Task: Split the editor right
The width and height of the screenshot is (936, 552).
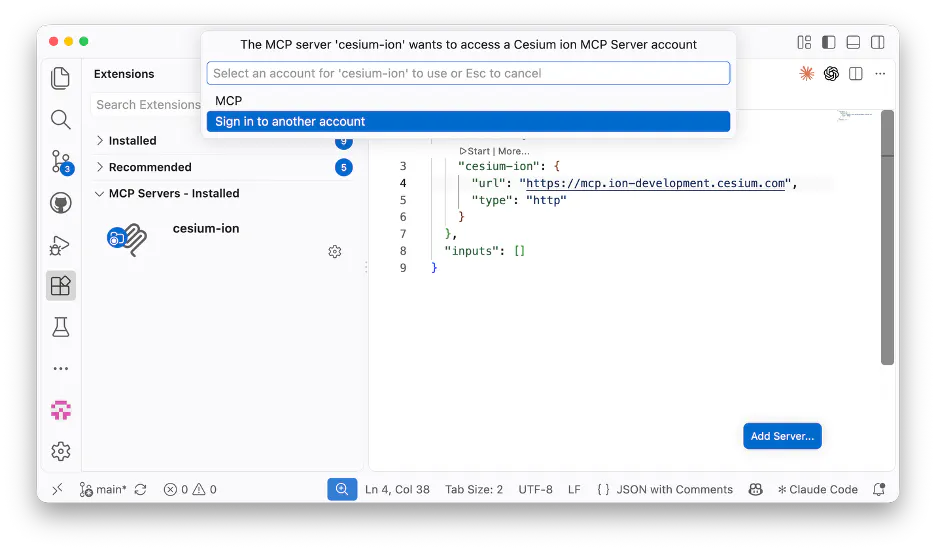Action: (x=855, y=73)
